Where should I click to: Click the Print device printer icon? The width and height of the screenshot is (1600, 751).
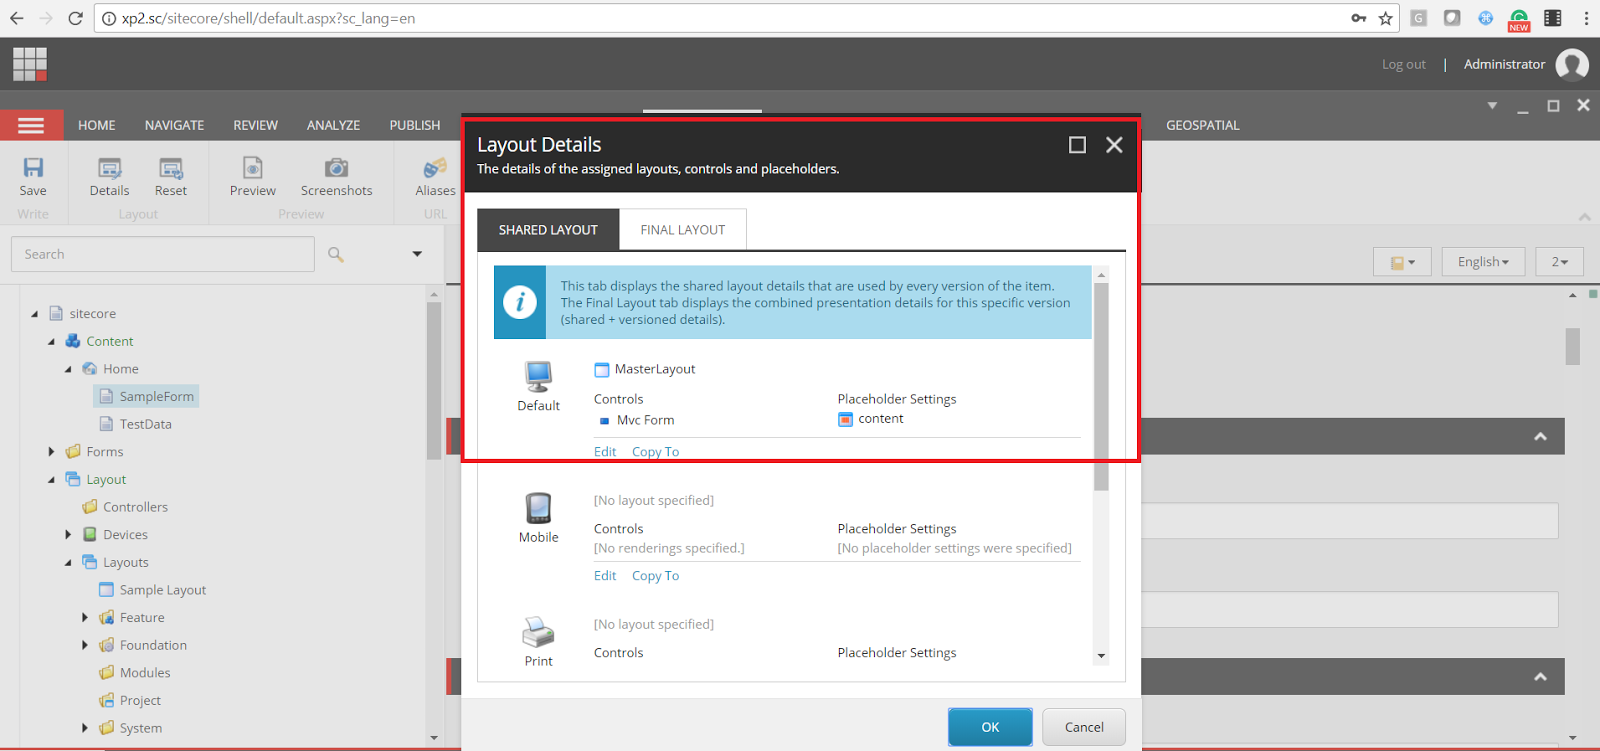pyautogui.click(x=538, y=632)
